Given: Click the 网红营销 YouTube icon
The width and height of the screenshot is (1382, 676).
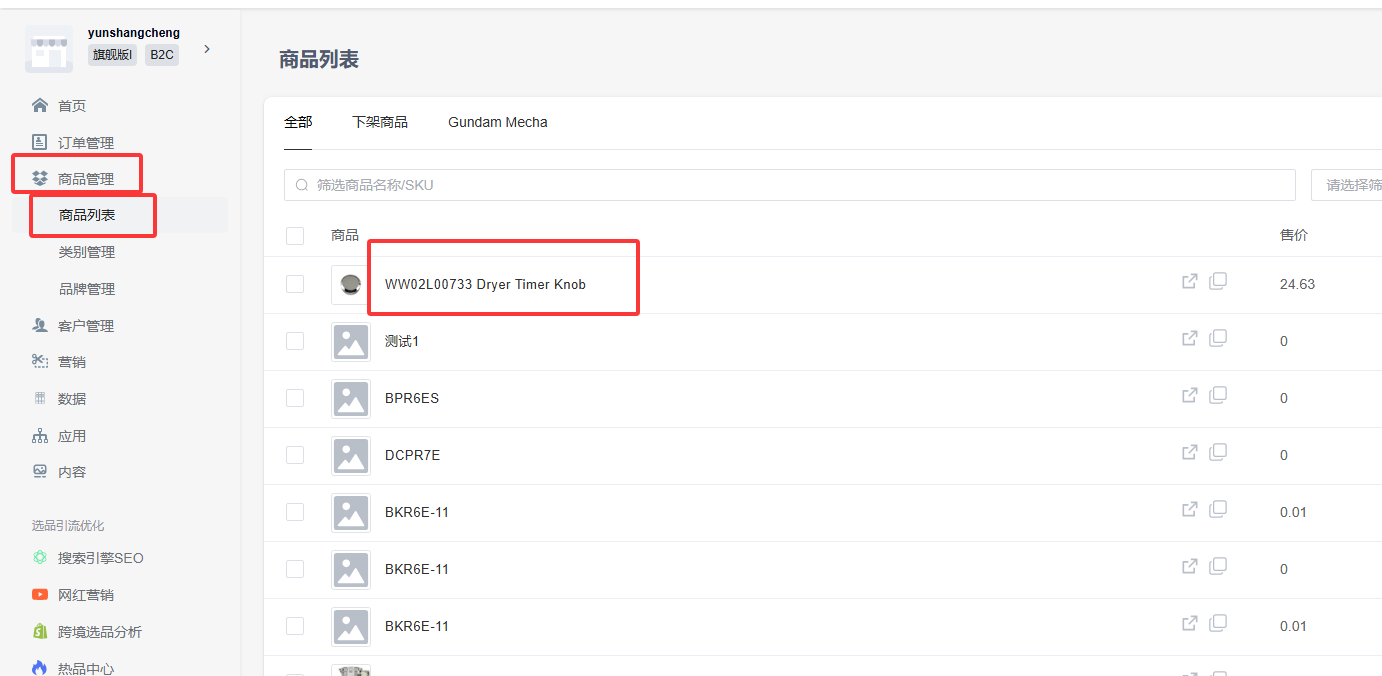Looking at the screenshot, I should click(40, 595).
